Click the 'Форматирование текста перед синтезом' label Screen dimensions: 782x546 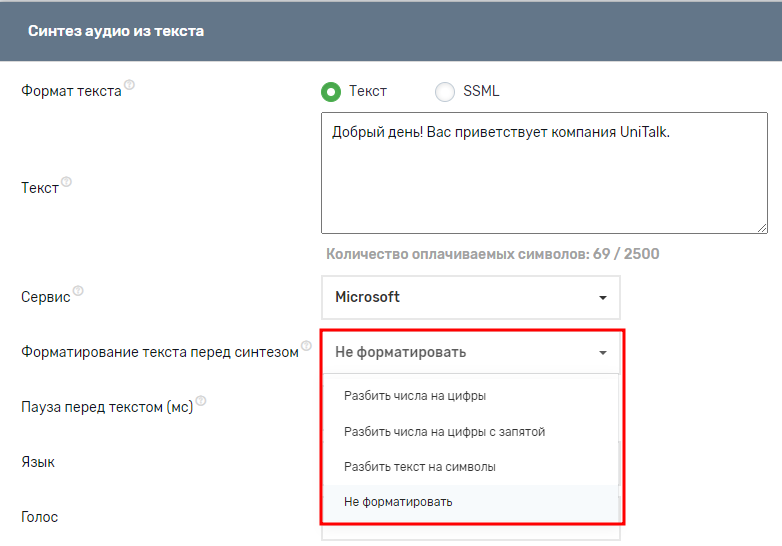159,352
